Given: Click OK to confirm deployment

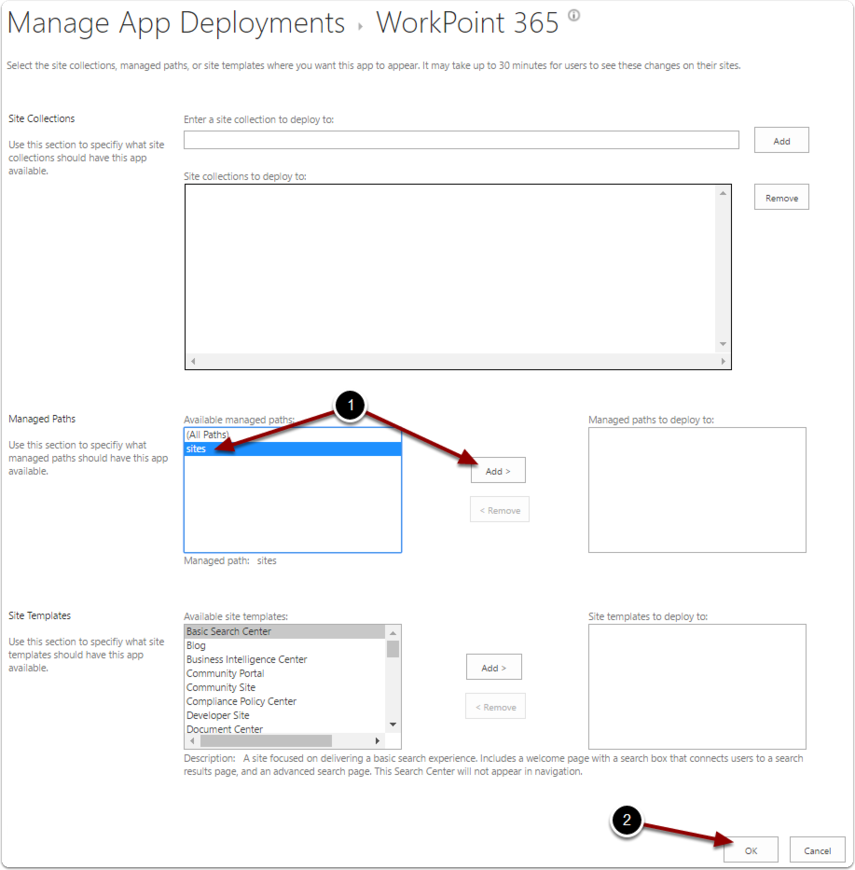Looking at the screenshot, I should click(x=751, y=850).
